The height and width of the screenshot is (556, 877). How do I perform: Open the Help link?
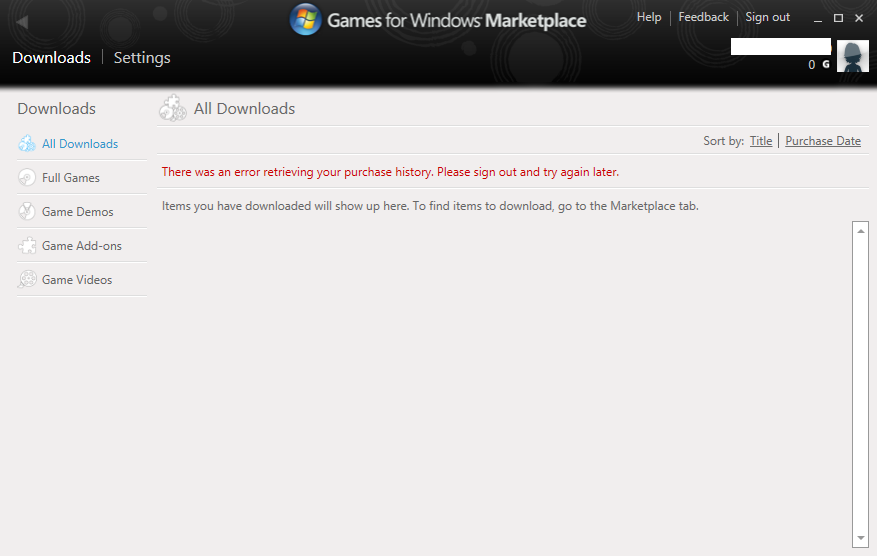pyautogui.click(x=649, y=17)
